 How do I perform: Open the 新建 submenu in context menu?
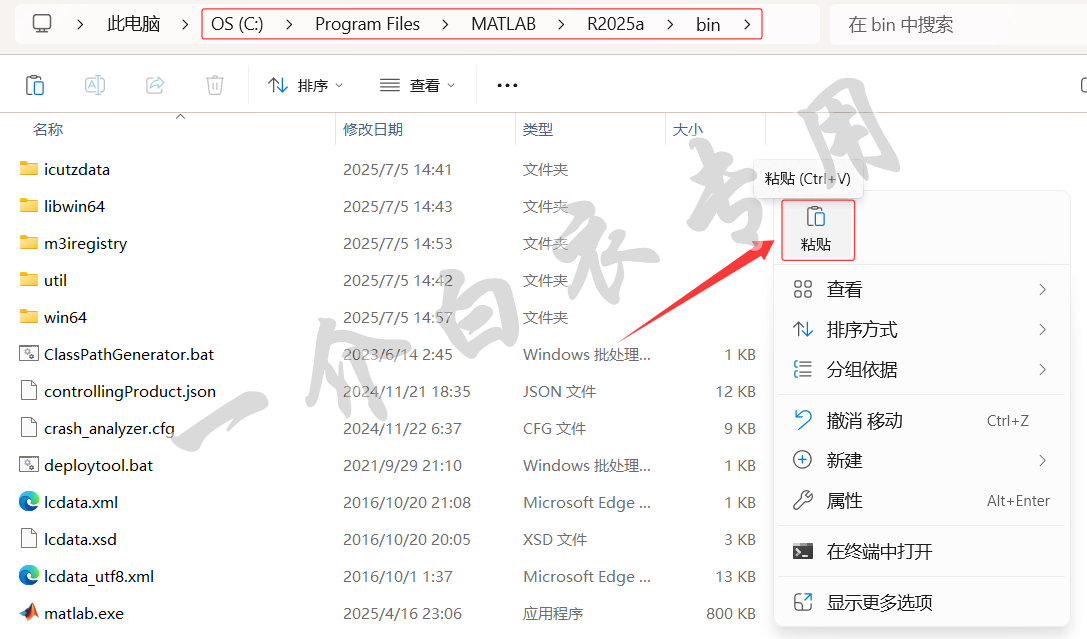pyautogui.click(x=921, y=460)
